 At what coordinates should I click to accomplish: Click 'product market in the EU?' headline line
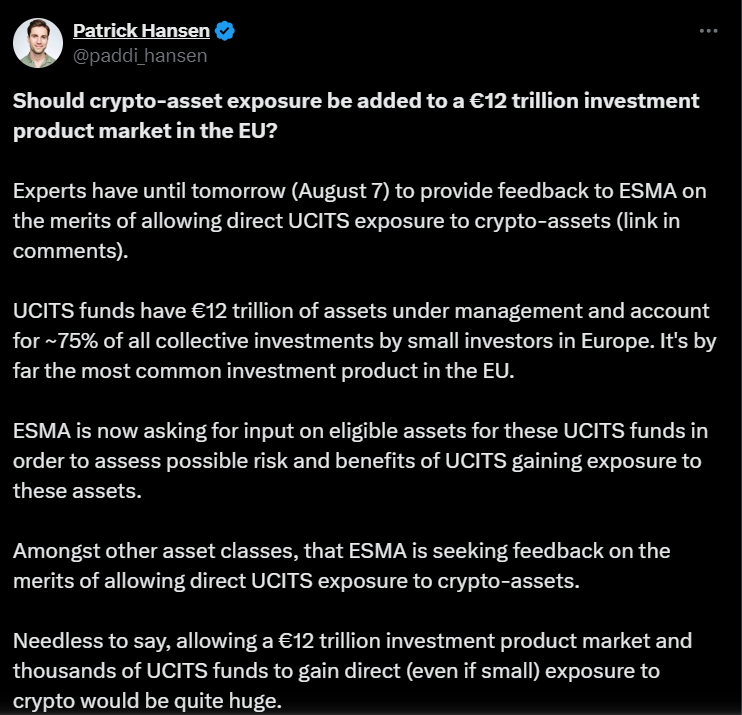145,131
